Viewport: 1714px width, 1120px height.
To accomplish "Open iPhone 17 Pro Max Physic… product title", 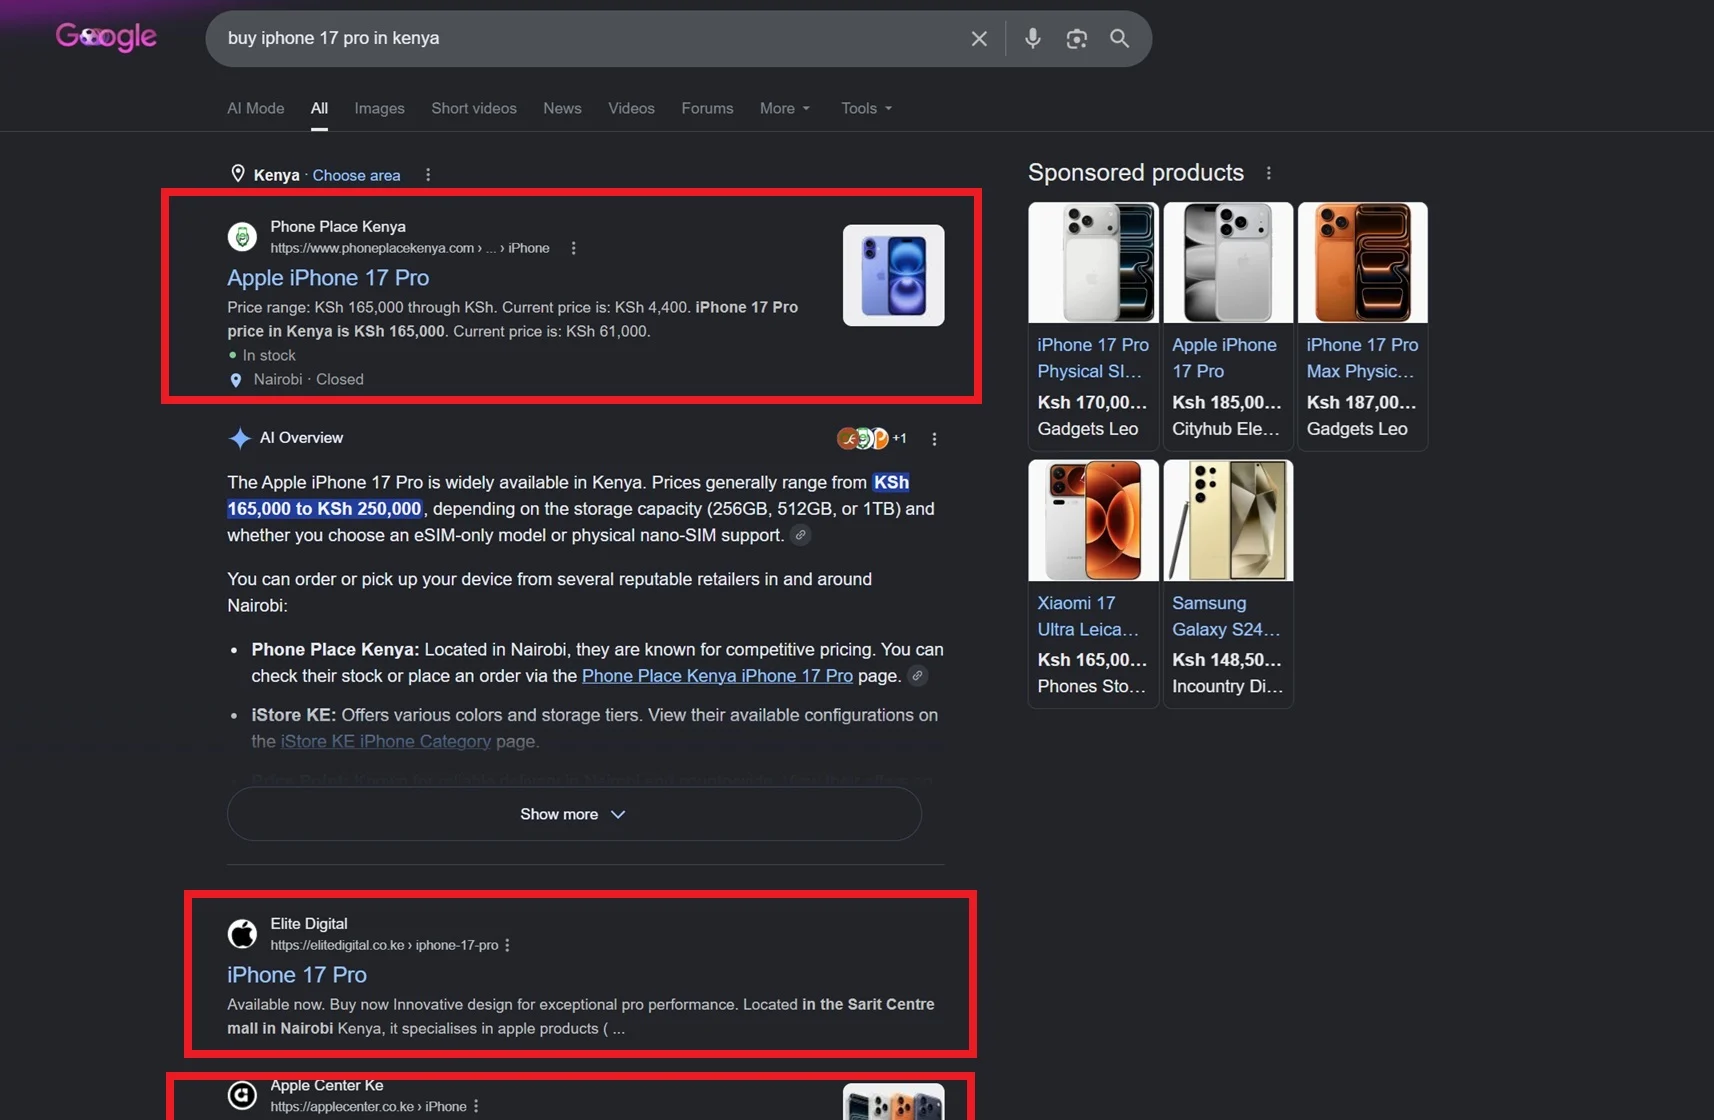I will pos(1362,358).
